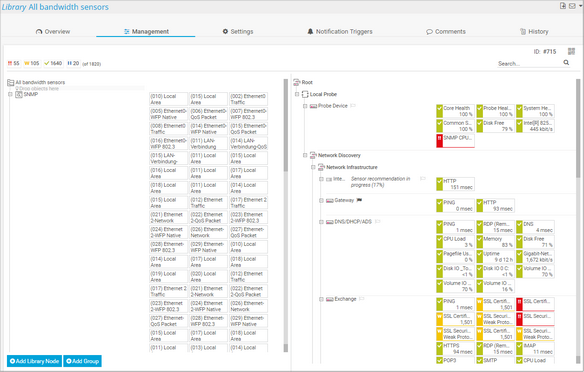The image size is (584, 372).
Task: Click the Exchange POP3 sensor
Action: pyautogui.click(x=455, y=360)
